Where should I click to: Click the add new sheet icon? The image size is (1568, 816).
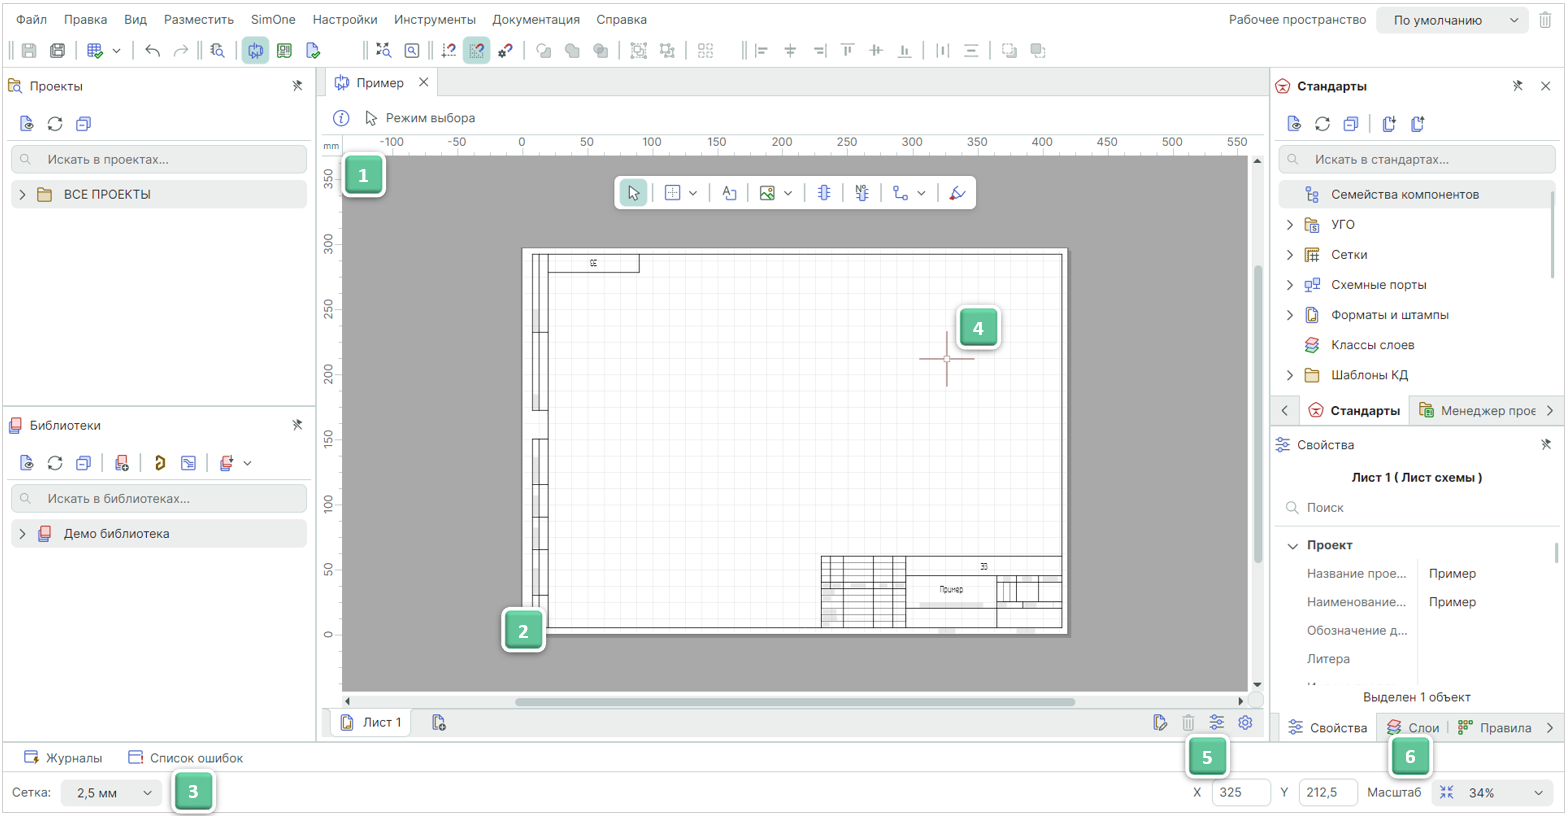point(438,723)
